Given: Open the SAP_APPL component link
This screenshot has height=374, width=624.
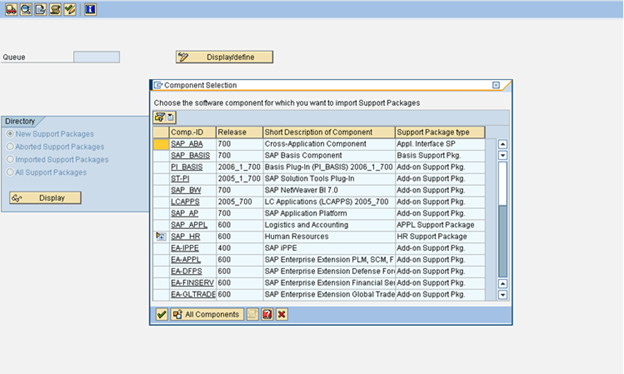Looking at the screenshot, I should [189, 225].
